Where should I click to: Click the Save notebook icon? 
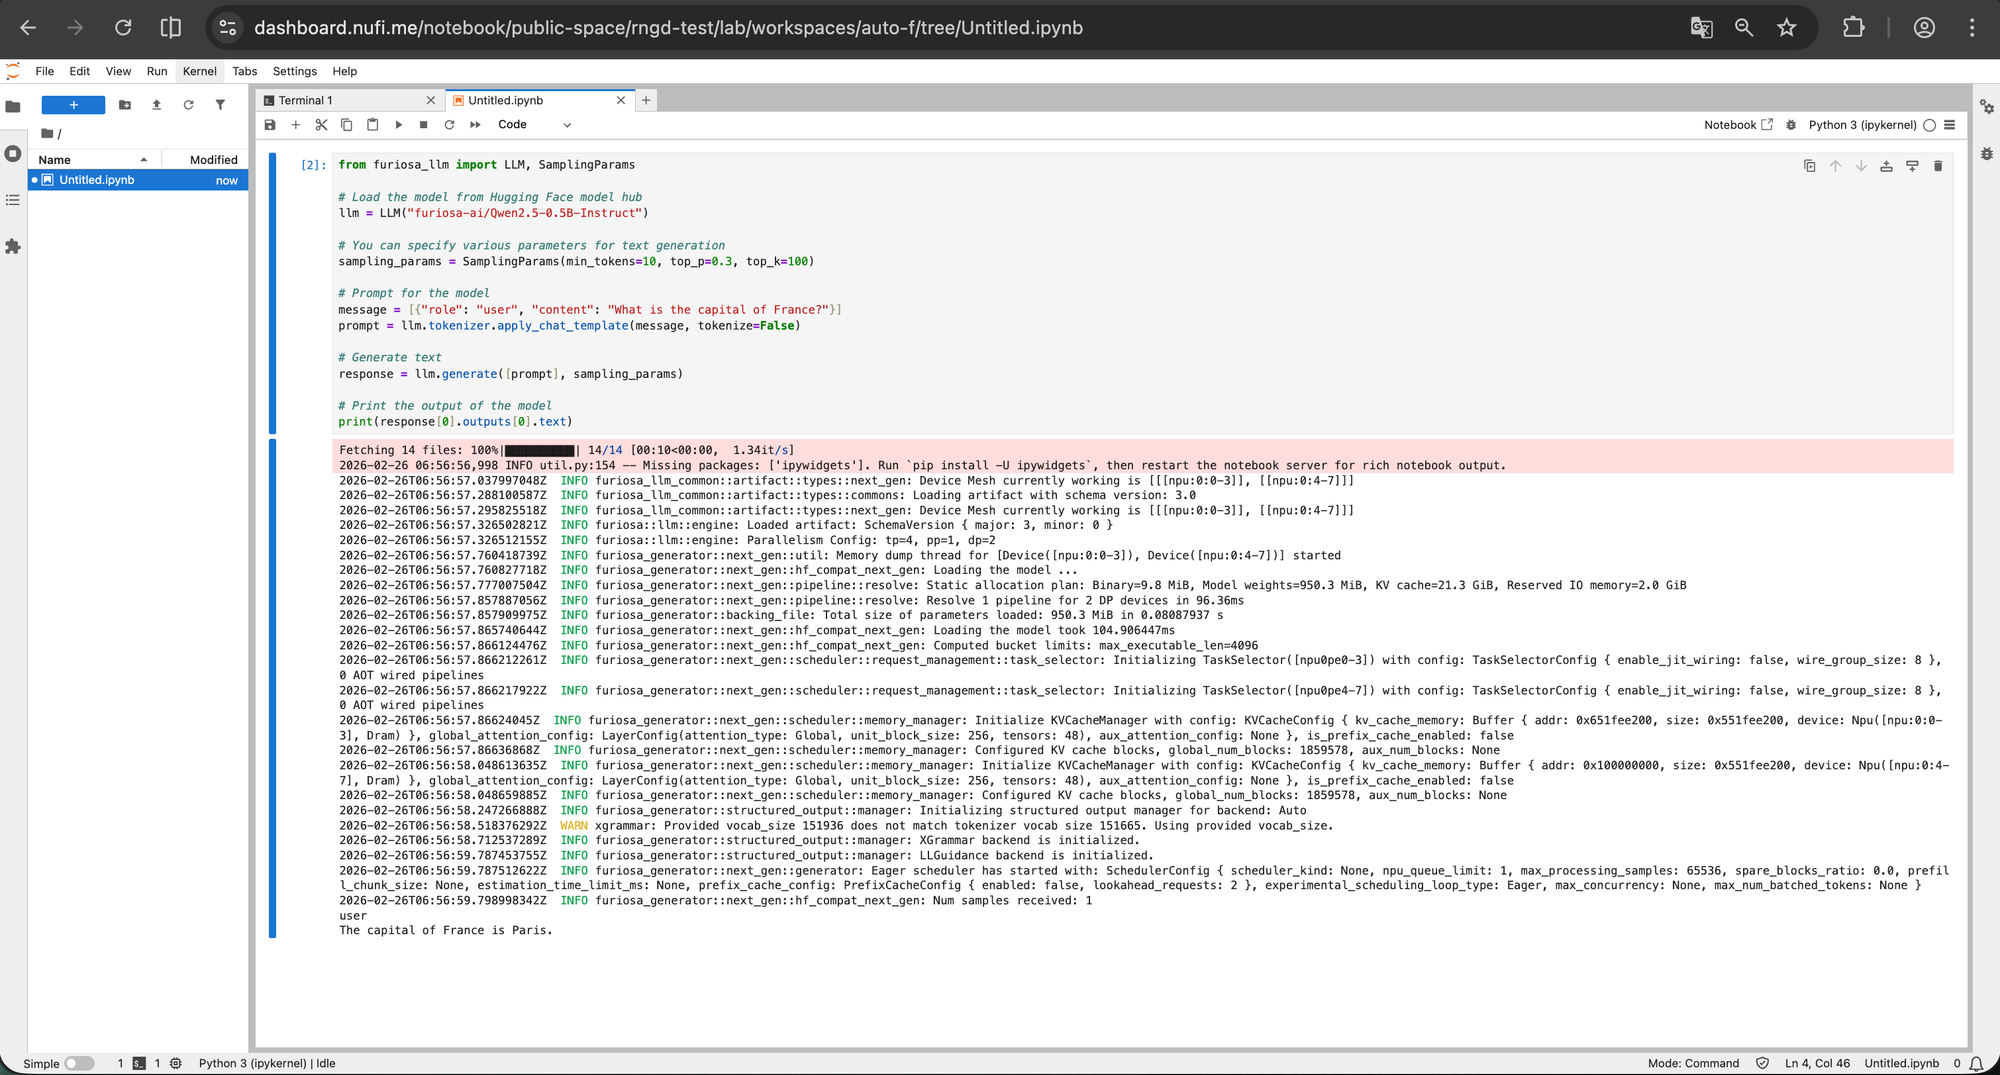[270, 125]
